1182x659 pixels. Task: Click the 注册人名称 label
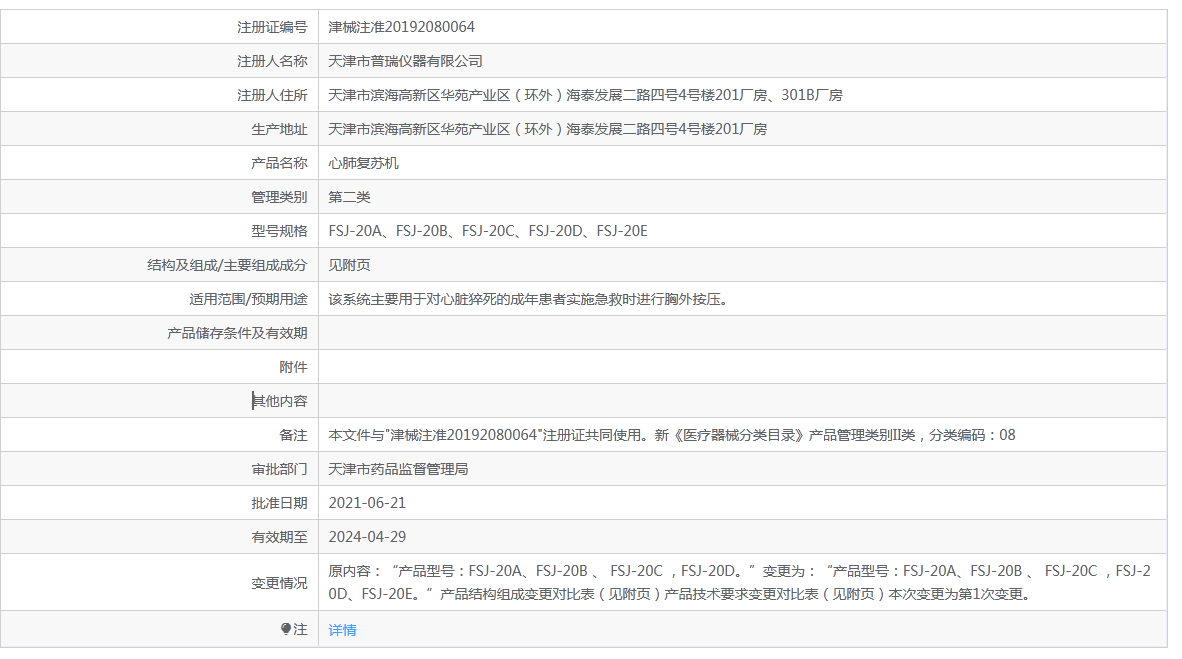272,61
